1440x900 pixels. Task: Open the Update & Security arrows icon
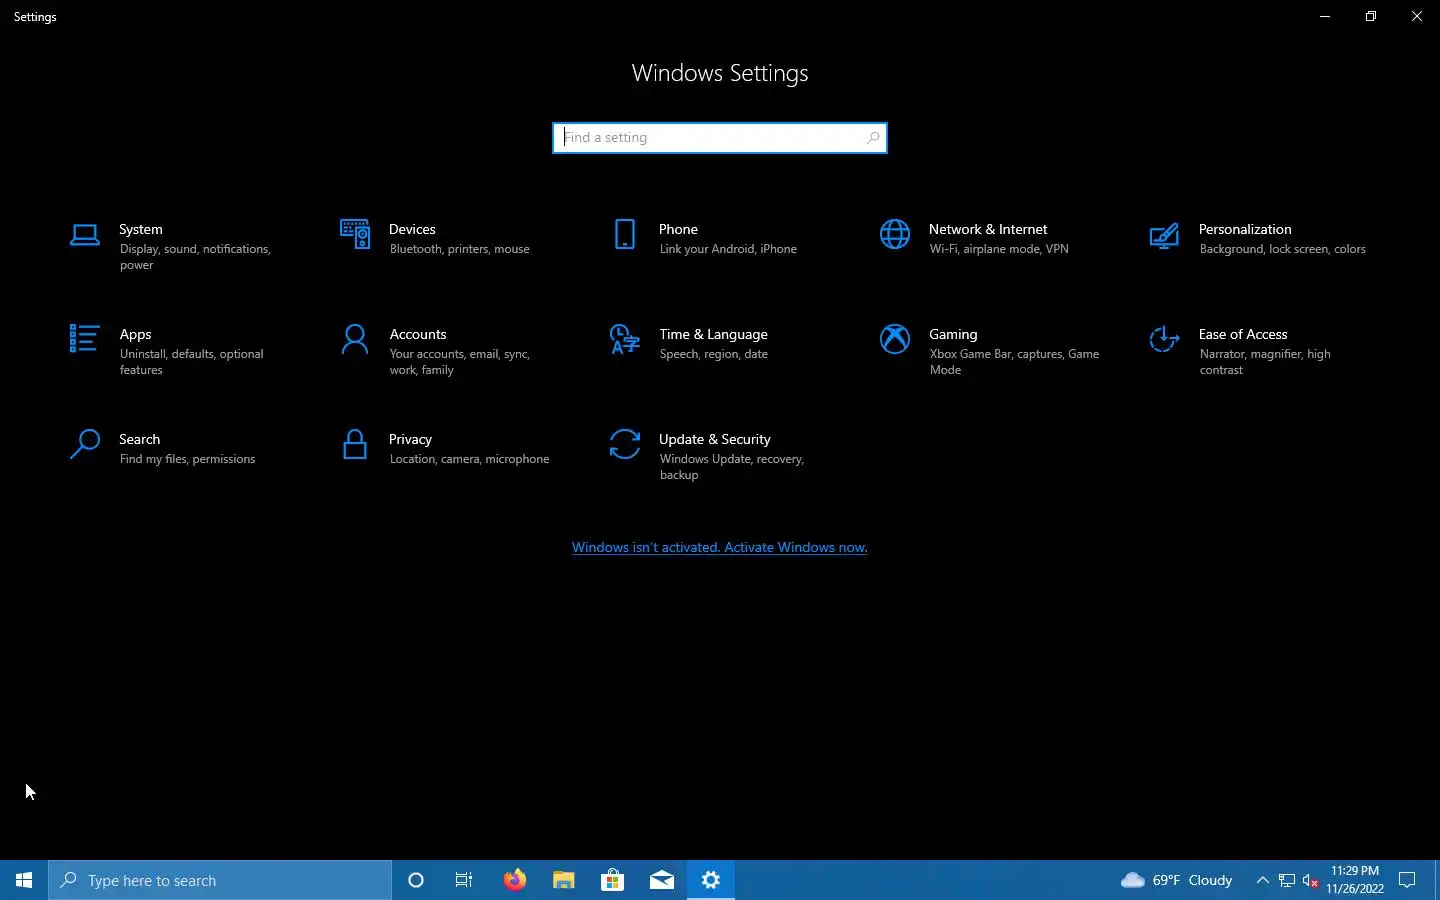tap(625, 444)
